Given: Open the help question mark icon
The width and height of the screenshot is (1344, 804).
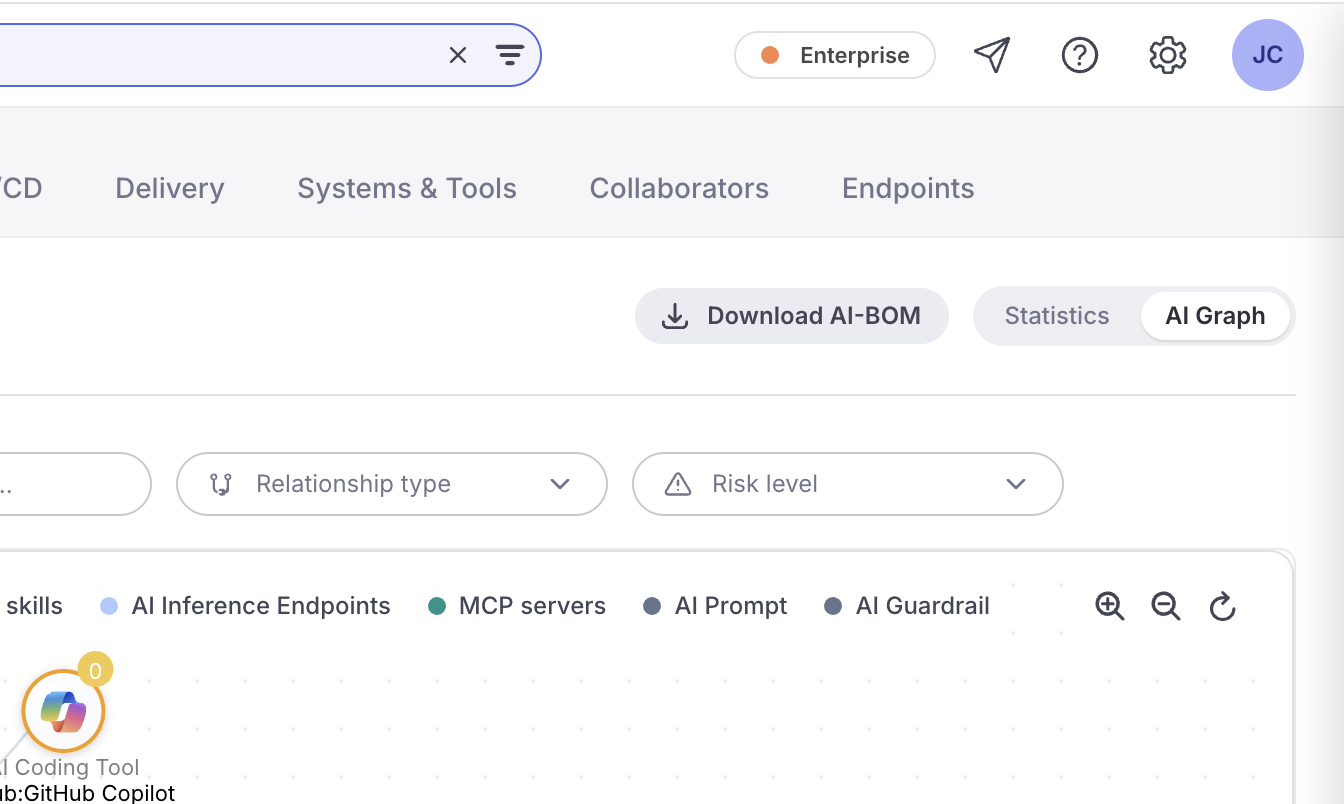Looking at the screenshot, I should 1080,55.
